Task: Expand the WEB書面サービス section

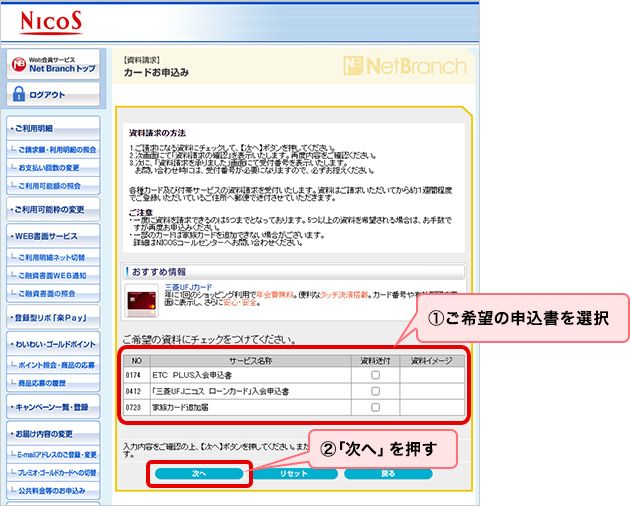Action: [52, 236]
